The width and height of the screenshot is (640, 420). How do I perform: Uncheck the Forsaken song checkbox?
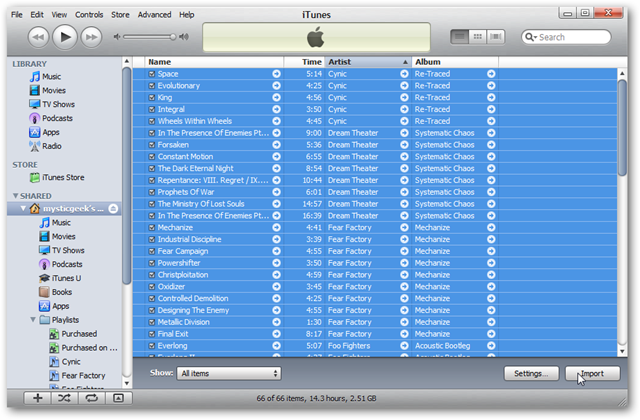(x=152, y=145)
